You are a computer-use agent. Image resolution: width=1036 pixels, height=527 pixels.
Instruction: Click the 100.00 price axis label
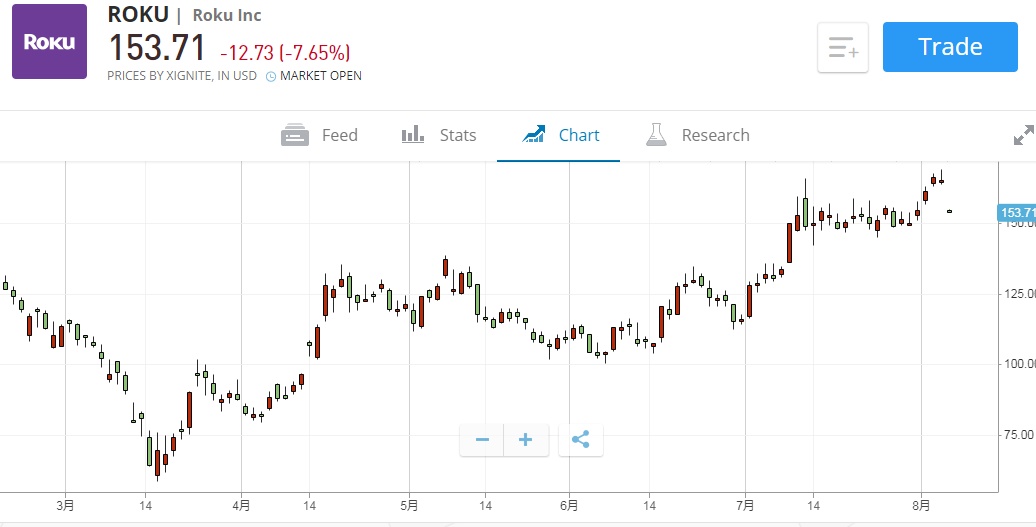(x=1019, y=364)
